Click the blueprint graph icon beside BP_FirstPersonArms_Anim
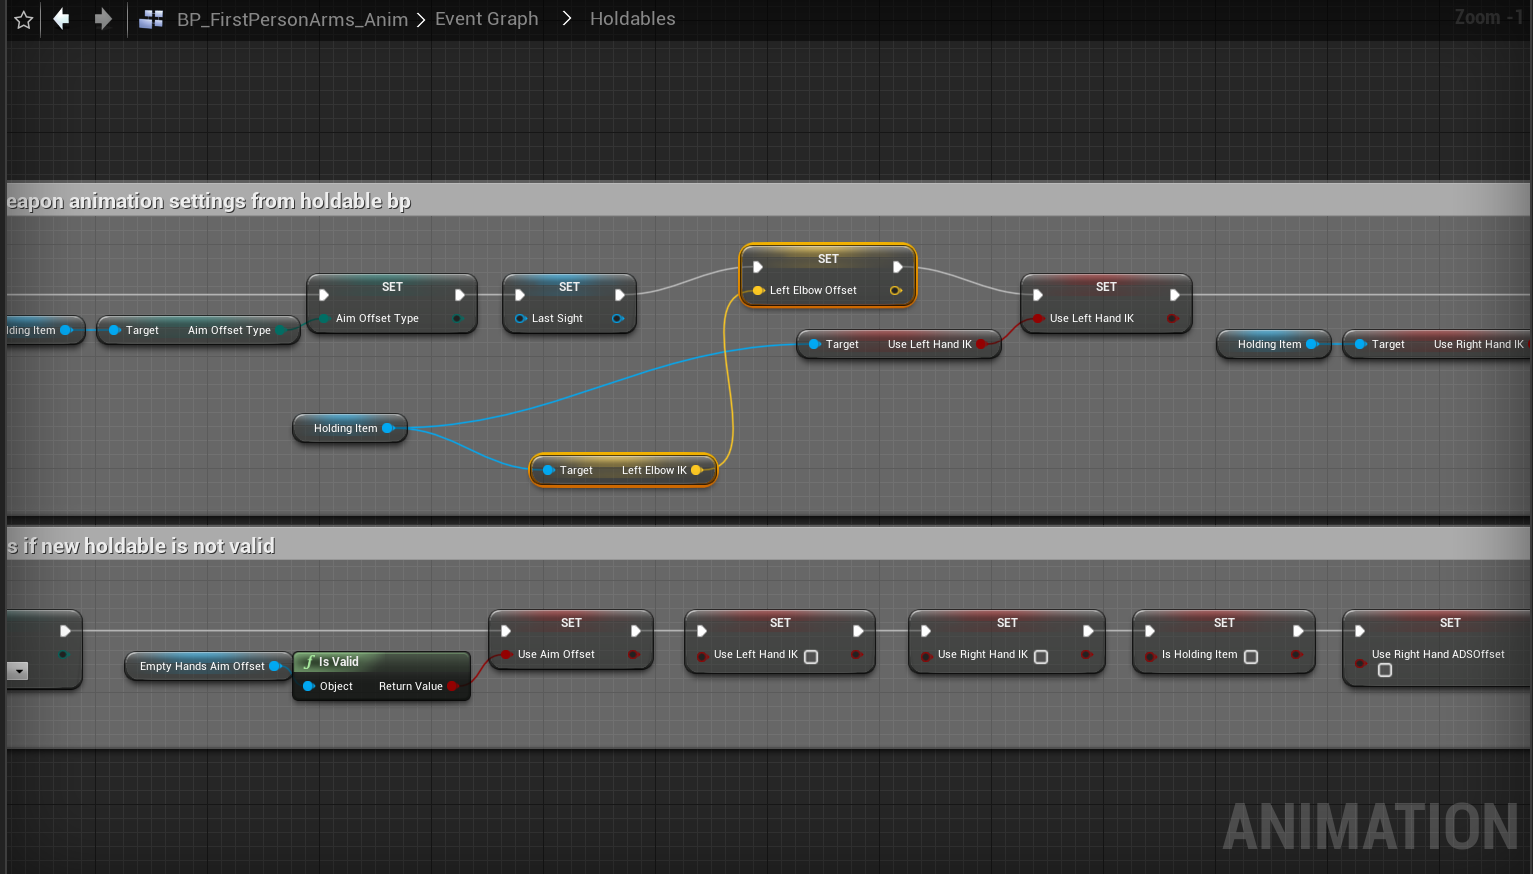The image size is (1533, 874). click(151, 19)
